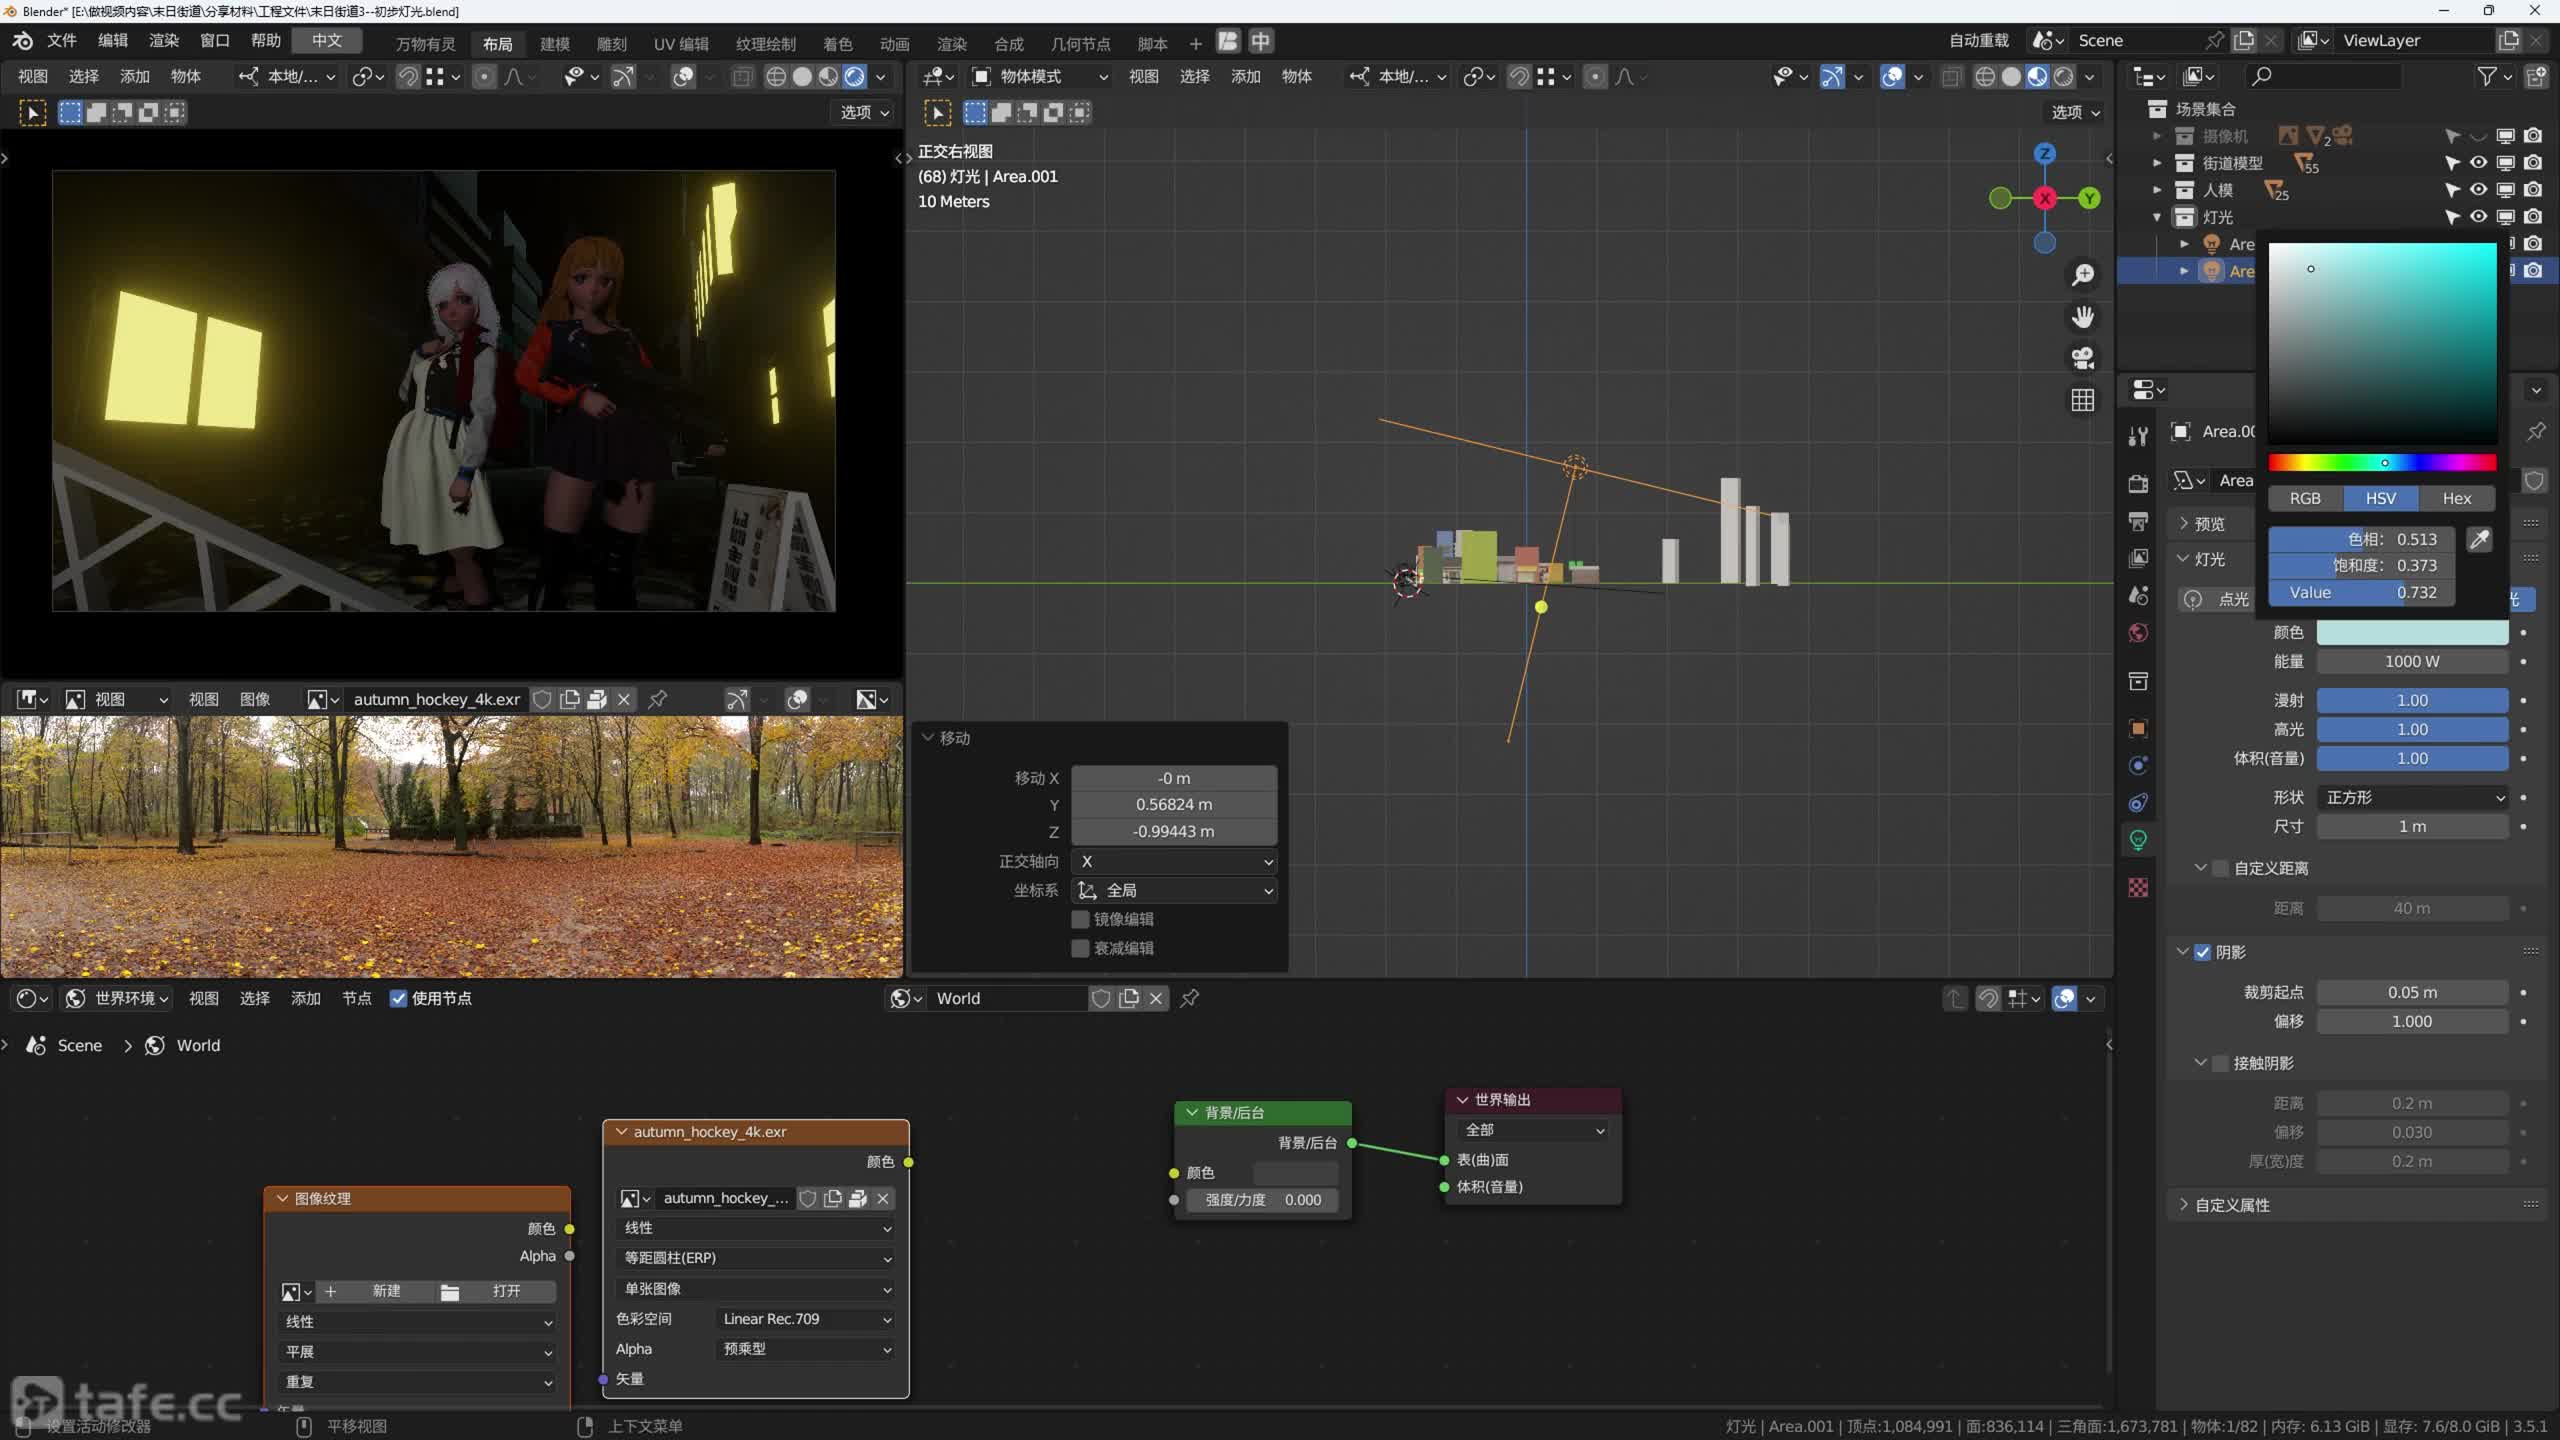
Task: Switch color picker to Hex mode
Action: point(2457,498)
